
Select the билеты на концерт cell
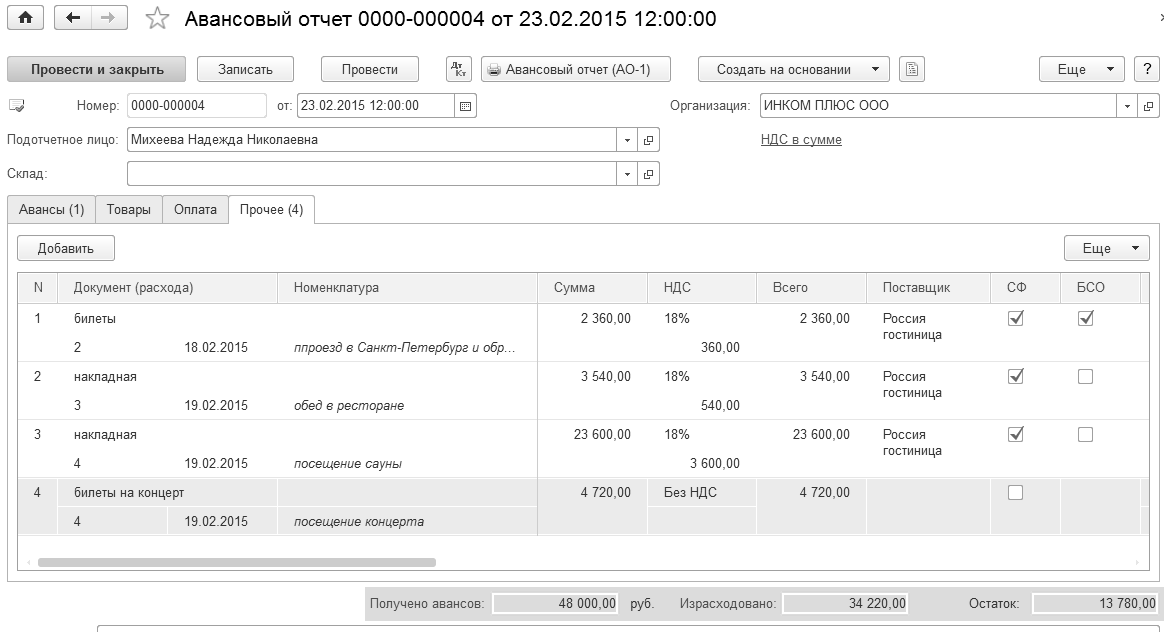[x=168, y=492]
